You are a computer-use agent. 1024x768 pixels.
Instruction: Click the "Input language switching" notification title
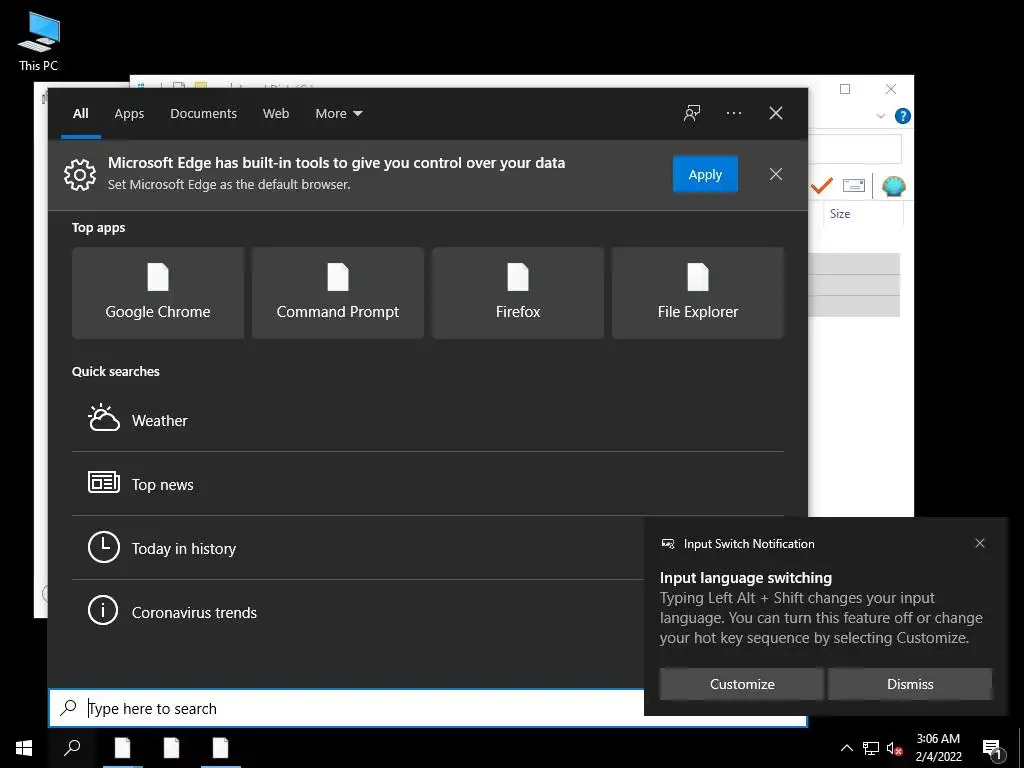coord(746,578)
